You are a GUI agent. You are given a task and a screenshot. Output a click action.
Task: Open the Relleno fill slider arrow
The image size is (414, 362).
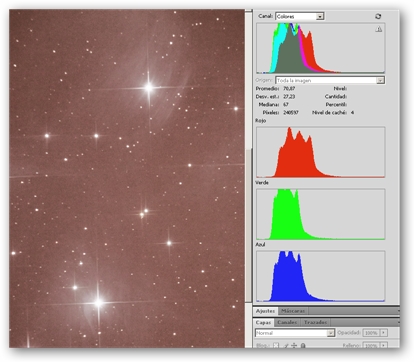click(384, 346)
